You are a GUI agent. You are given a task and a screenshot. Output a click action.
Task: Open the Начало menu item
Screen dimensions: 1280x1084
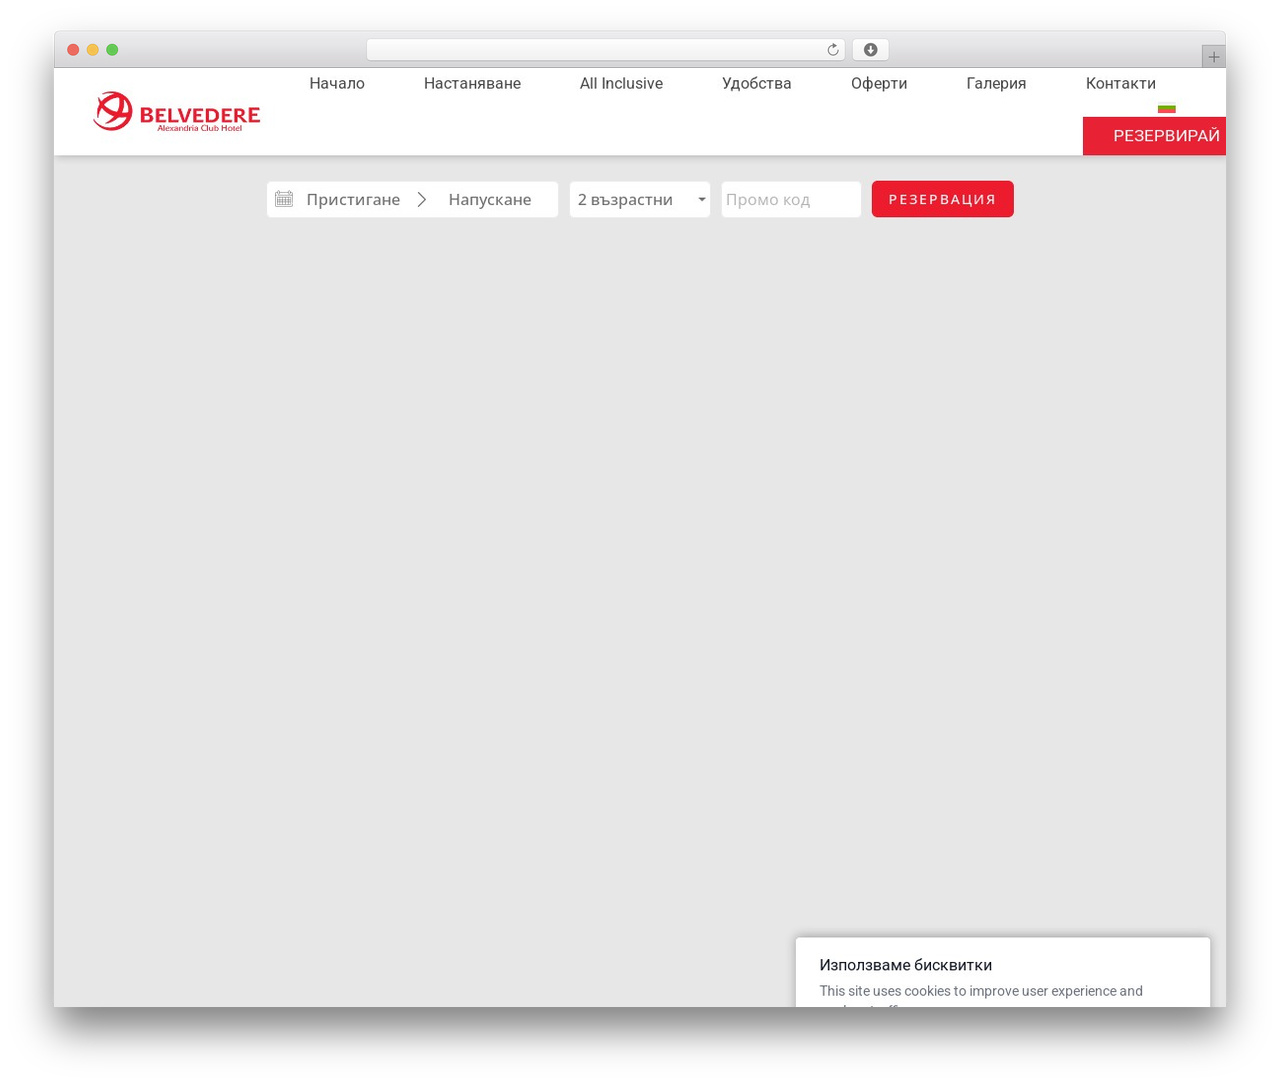(337, 84)
